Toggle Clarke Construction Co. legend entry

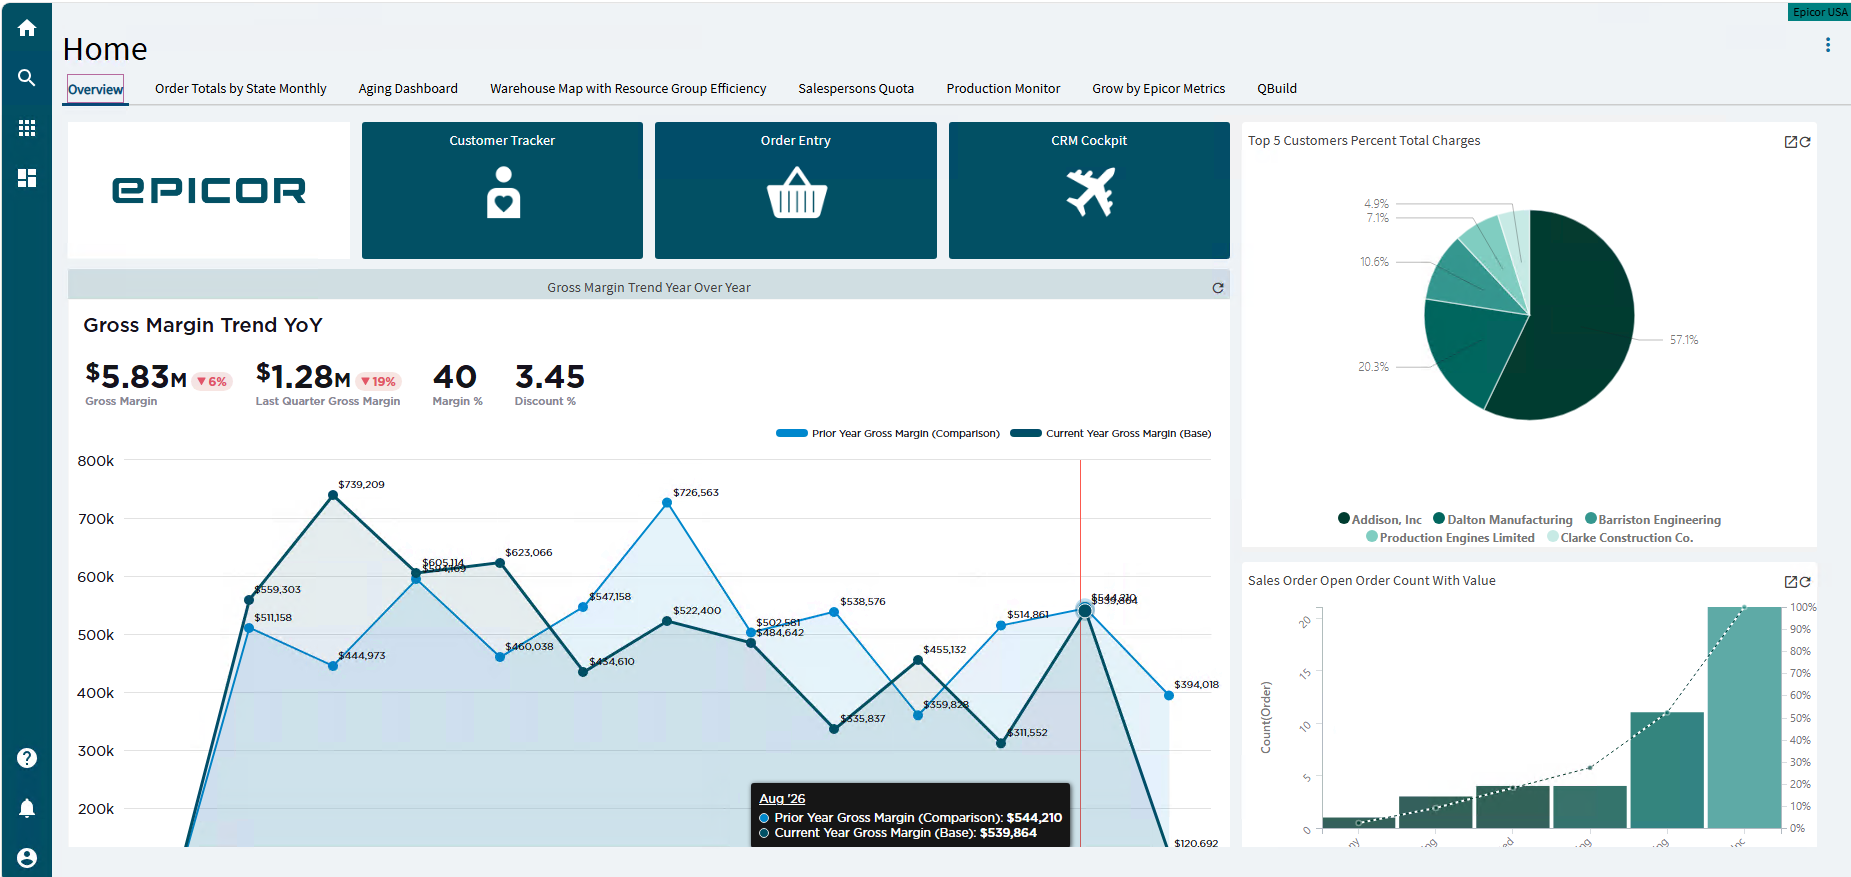click(x=1620, y=537)
